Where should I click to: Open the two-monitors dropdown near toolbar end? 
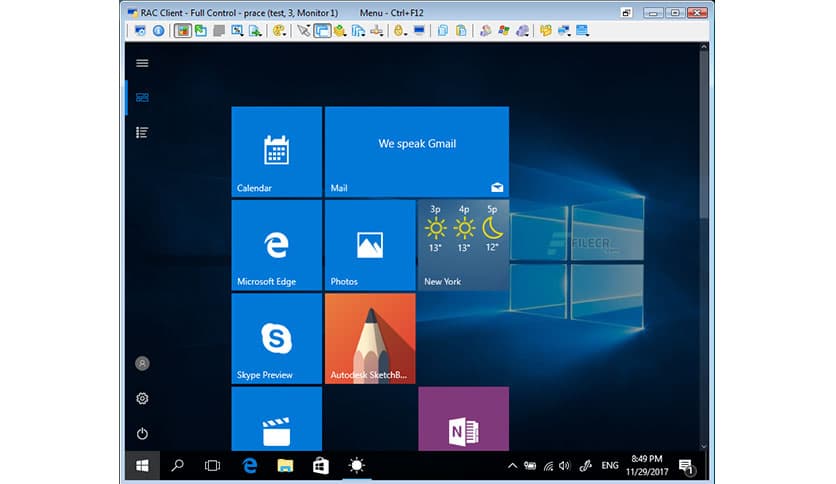(x=564, y=31)
